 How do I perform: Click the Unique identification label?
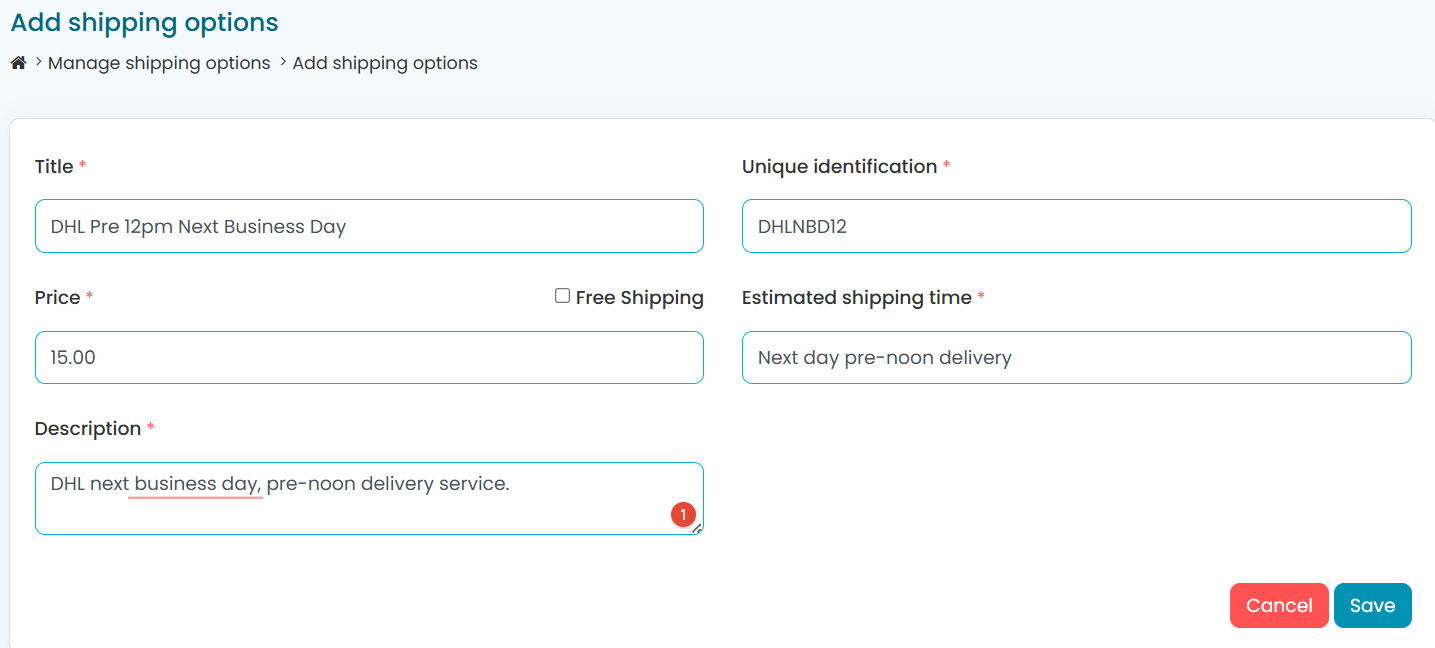[839, 167]
